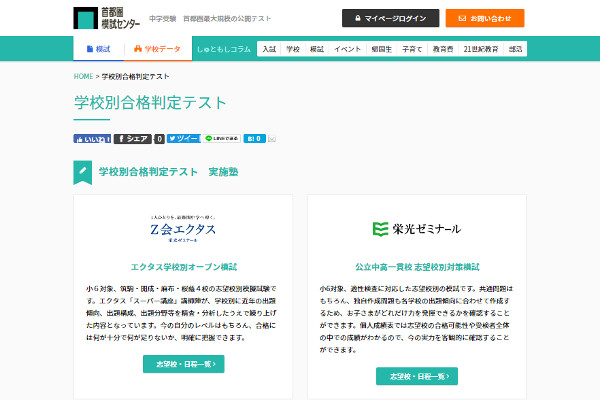
Task: Open 公立中高一貫校 志望校別対策模試 heading link
Action: point(417,267)
